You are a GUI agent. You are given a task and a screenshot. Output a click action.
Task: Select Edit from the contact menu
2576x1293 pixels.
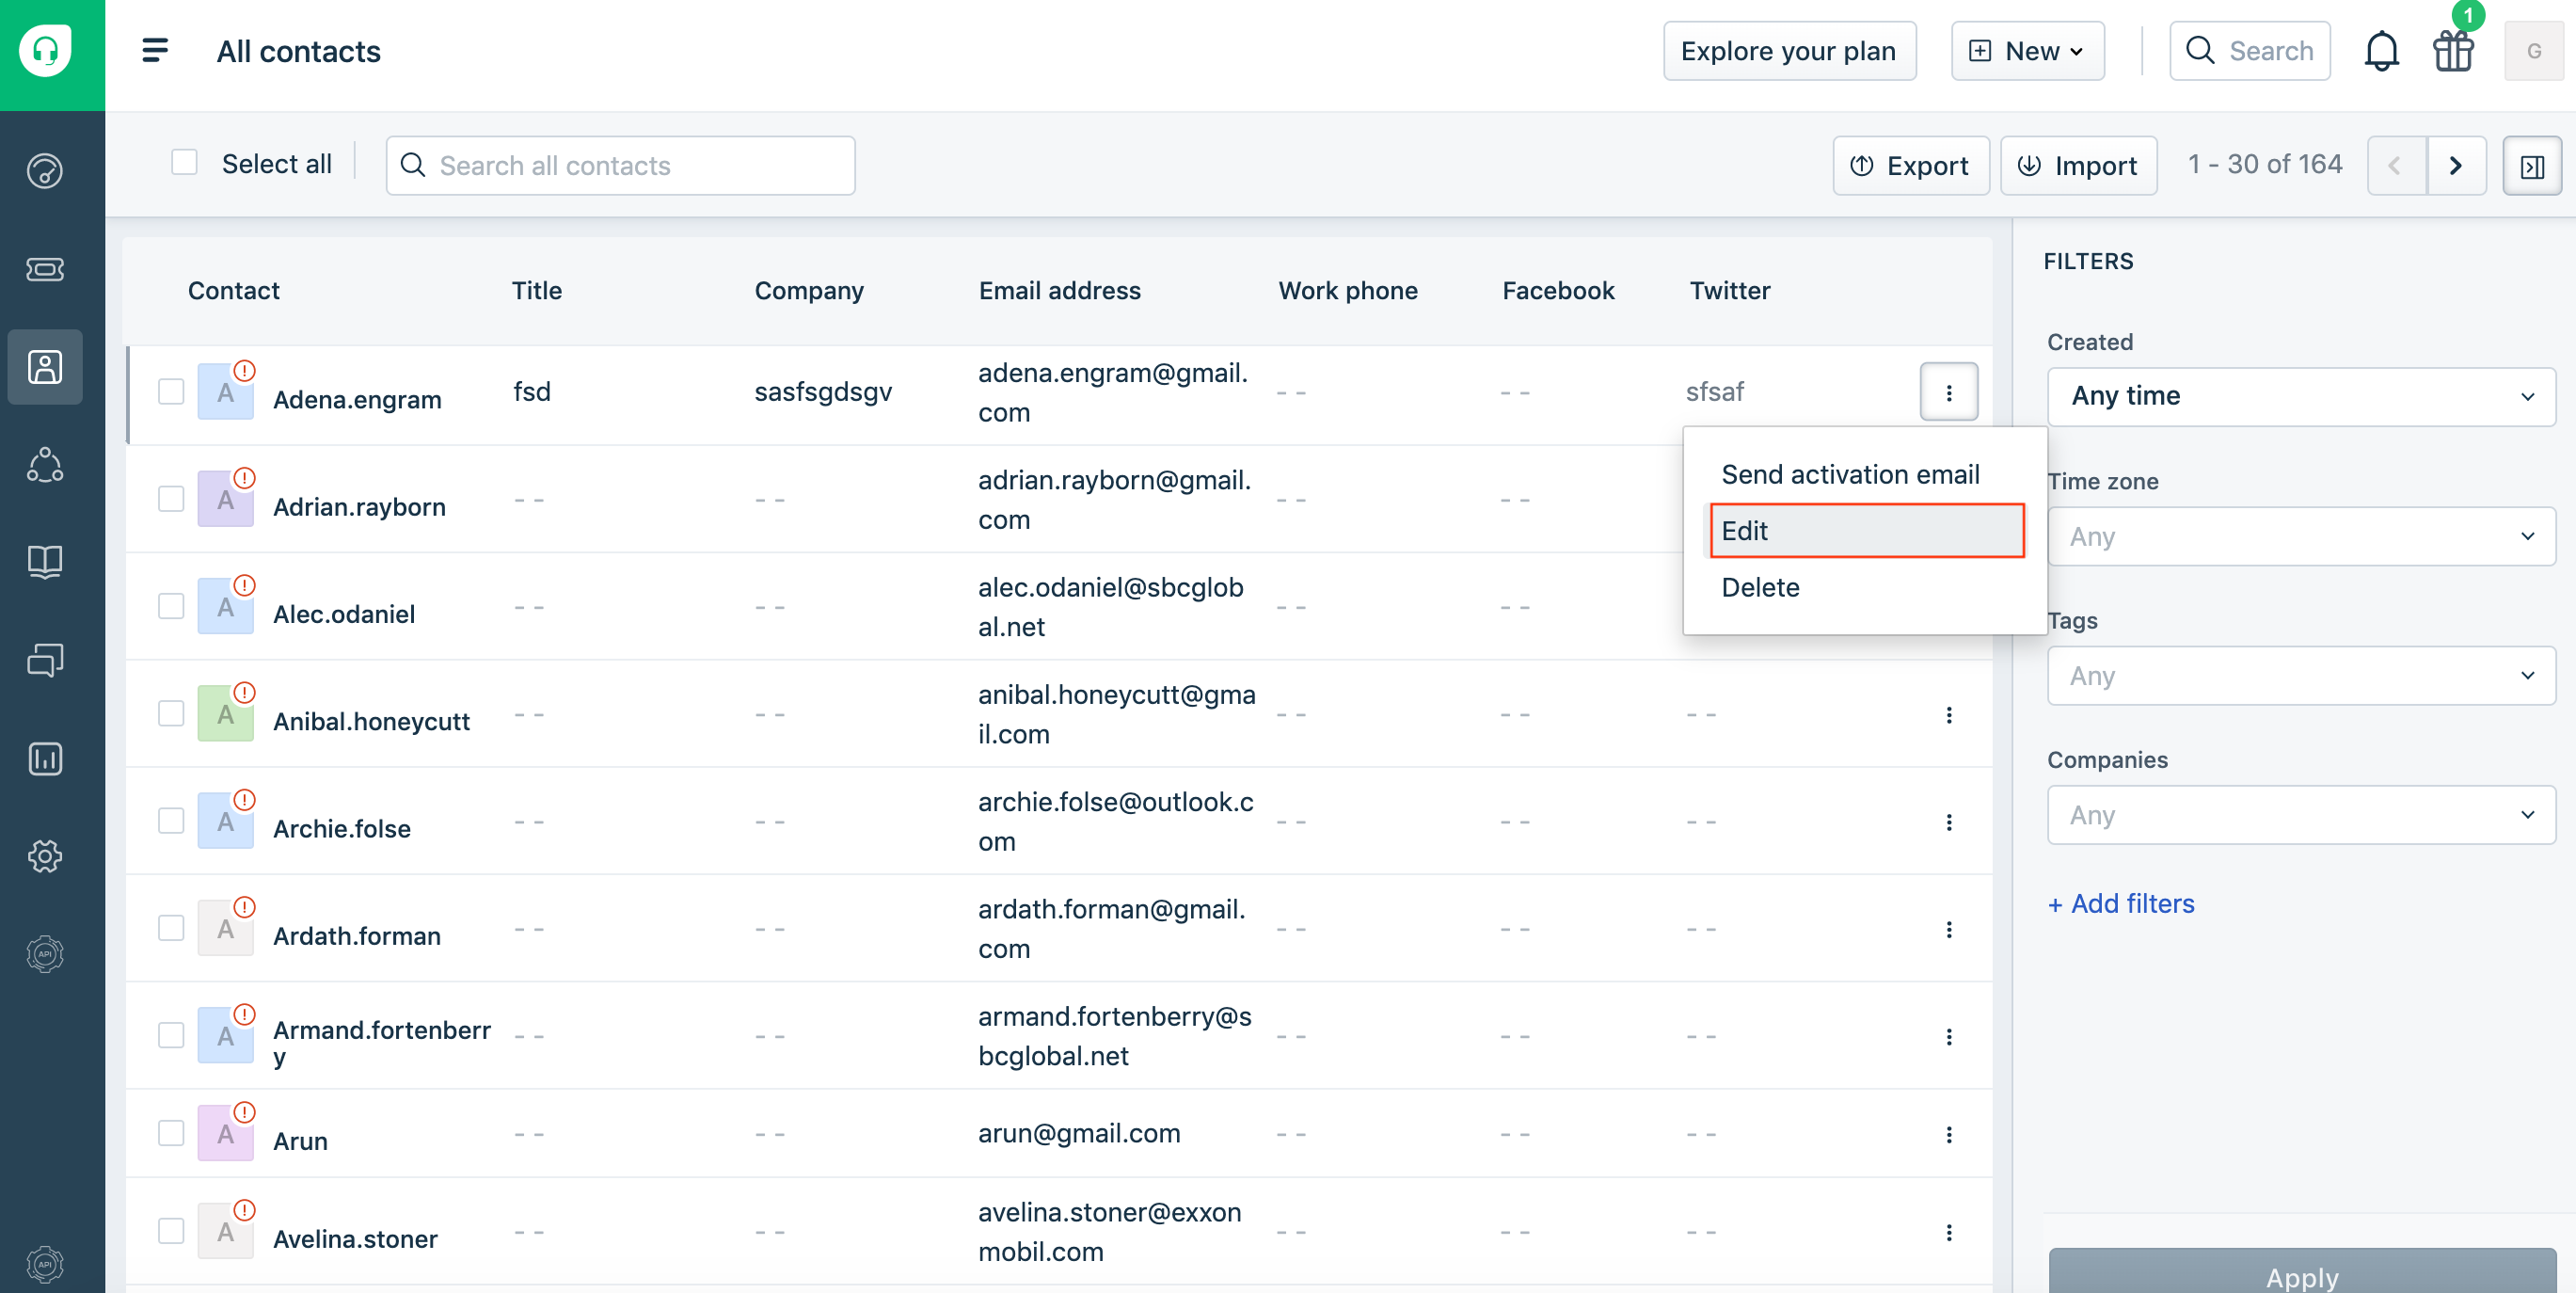1866,530
